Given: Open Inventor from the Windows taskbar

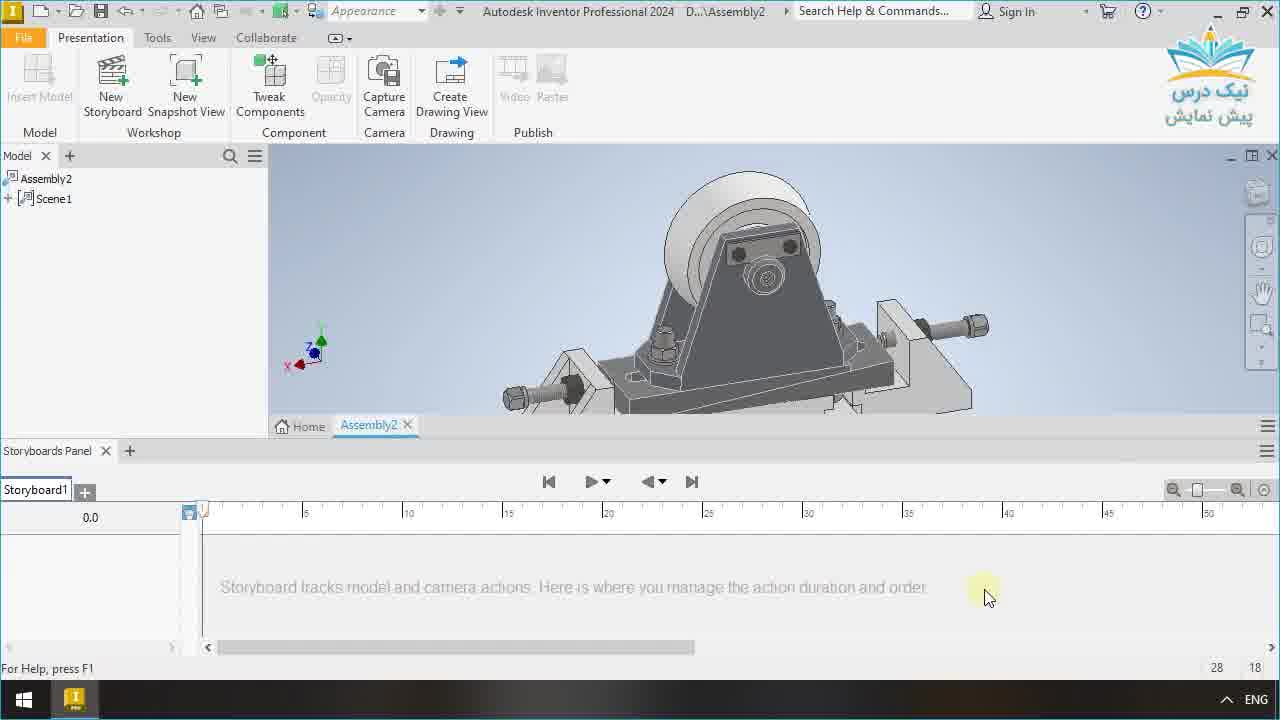Looking at the screenshot, I should tap(73, 699).
